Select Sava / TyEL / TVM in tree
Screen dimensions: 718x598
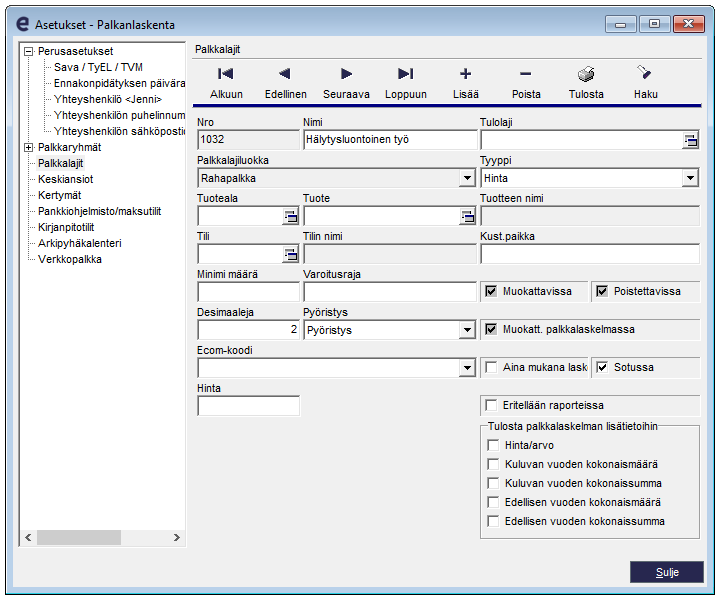coord(98,67)
